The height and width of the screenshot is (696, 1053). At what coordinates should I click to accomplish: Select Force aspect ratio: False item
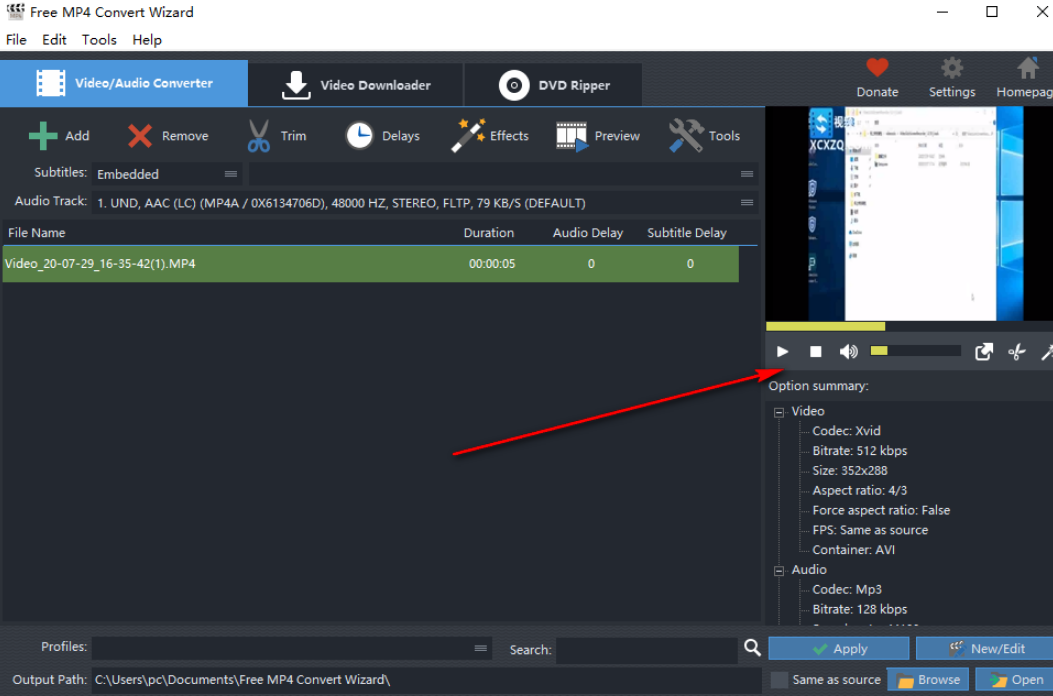881,511
